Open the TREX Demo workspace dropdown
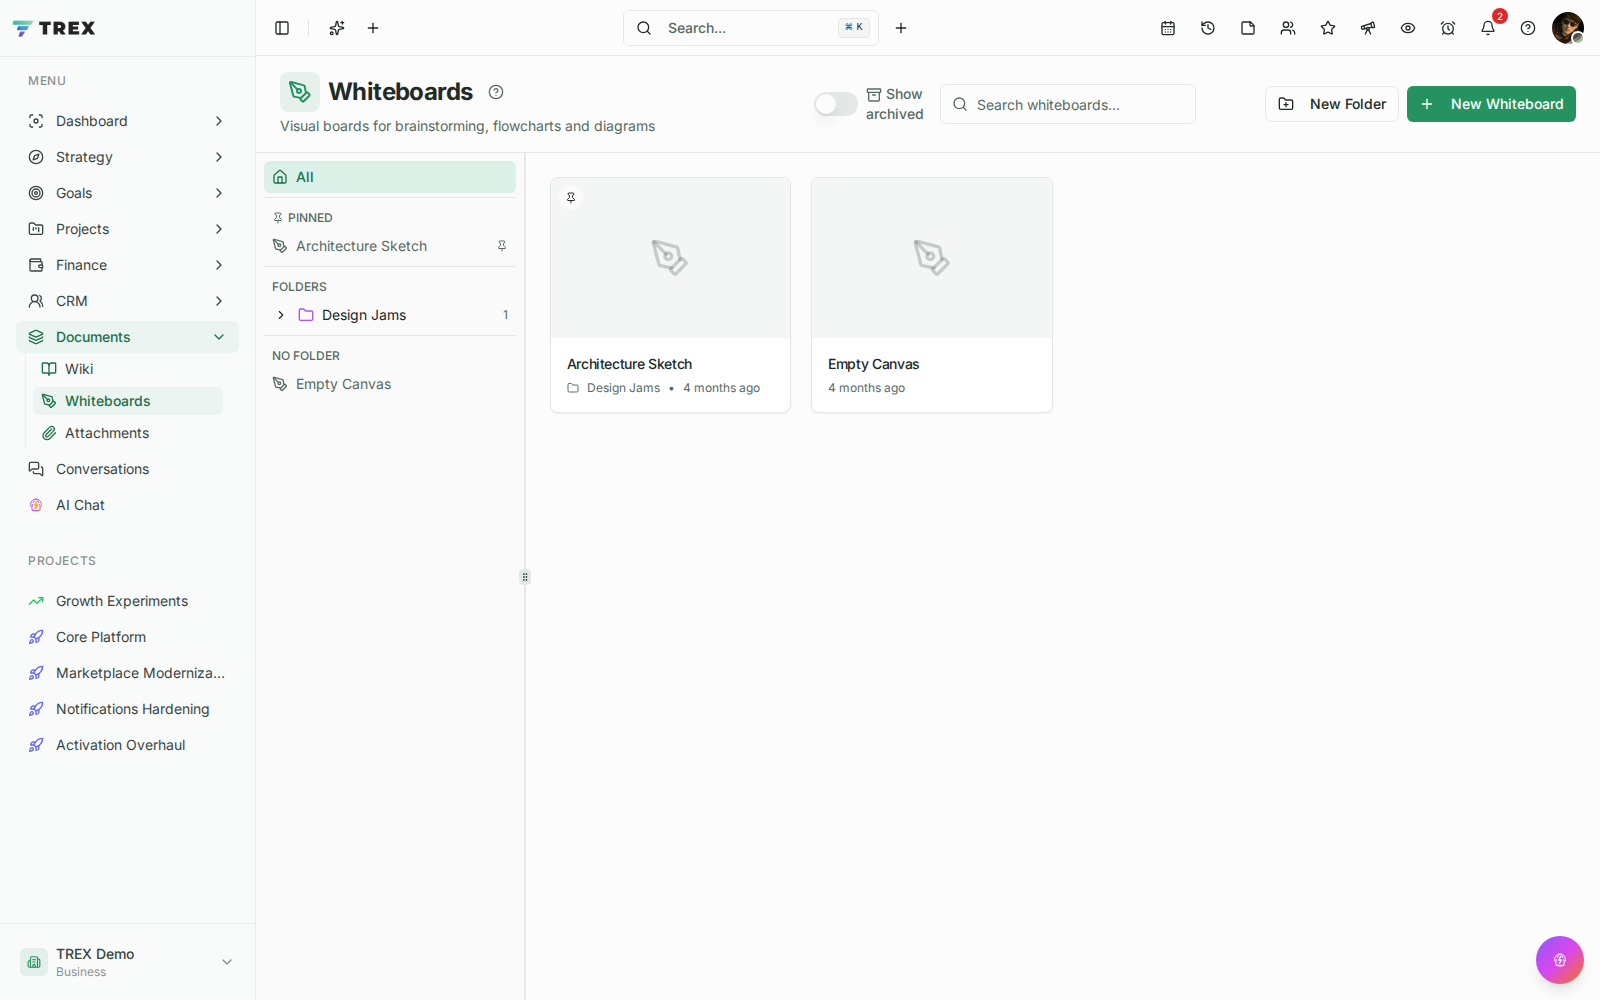This screenshot has width=1600, height=1000. pyautogui.click(x=128, y=962)
